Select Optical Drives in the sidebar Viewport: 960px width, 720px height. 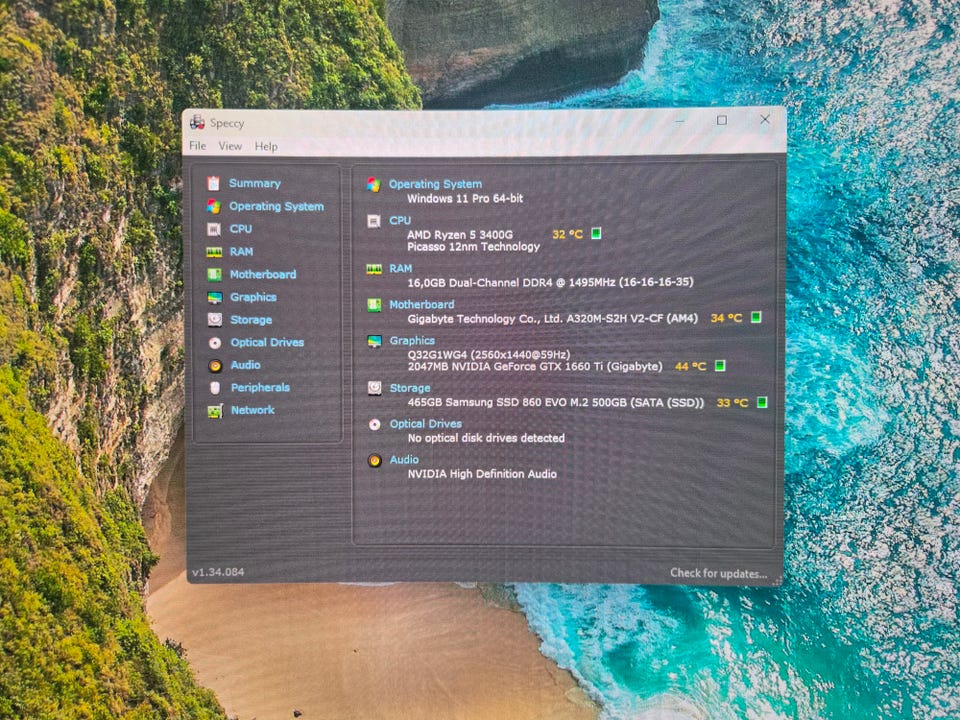(x=268, y=343)
